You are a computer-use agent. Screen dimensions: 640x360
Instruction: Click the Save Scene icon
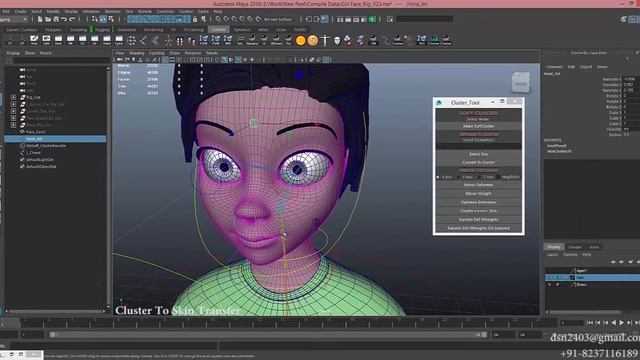point(56,19)
